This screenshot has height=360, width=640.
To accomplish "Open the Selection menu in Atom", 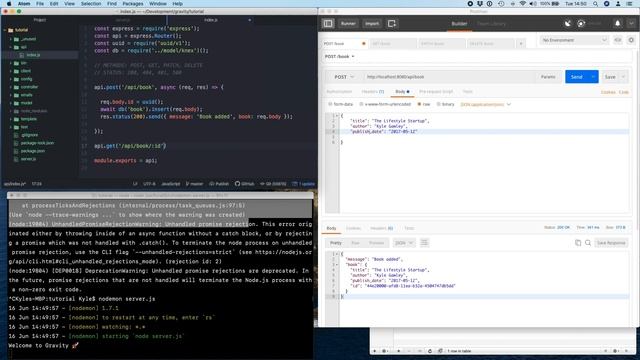I will tap(91, 4).
